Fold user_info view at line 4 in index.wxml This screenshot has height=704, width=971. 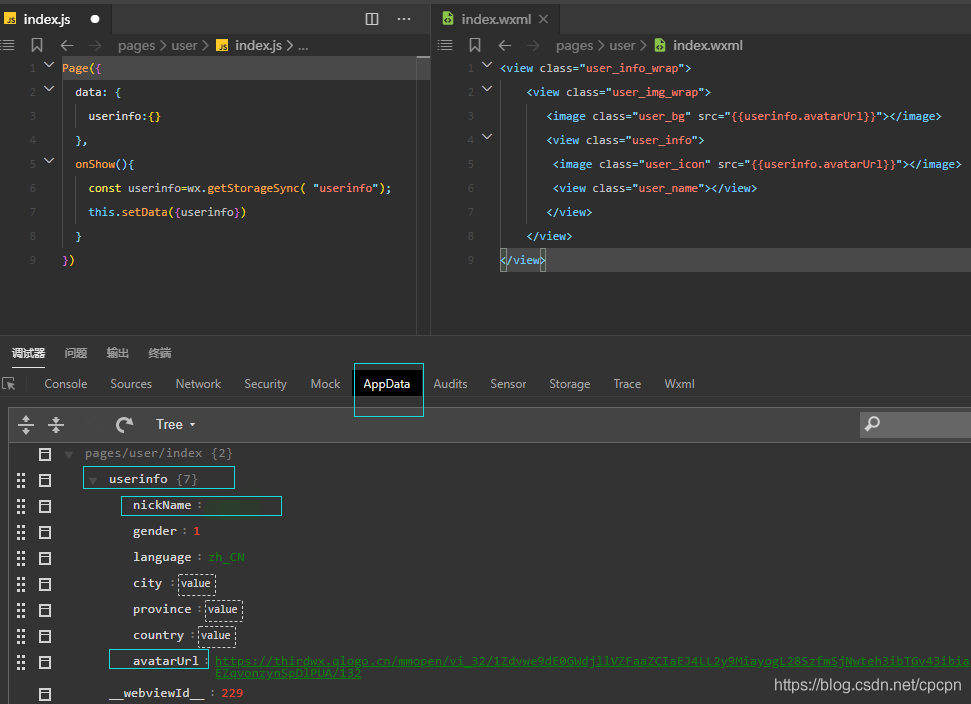(x=487, y=137)
